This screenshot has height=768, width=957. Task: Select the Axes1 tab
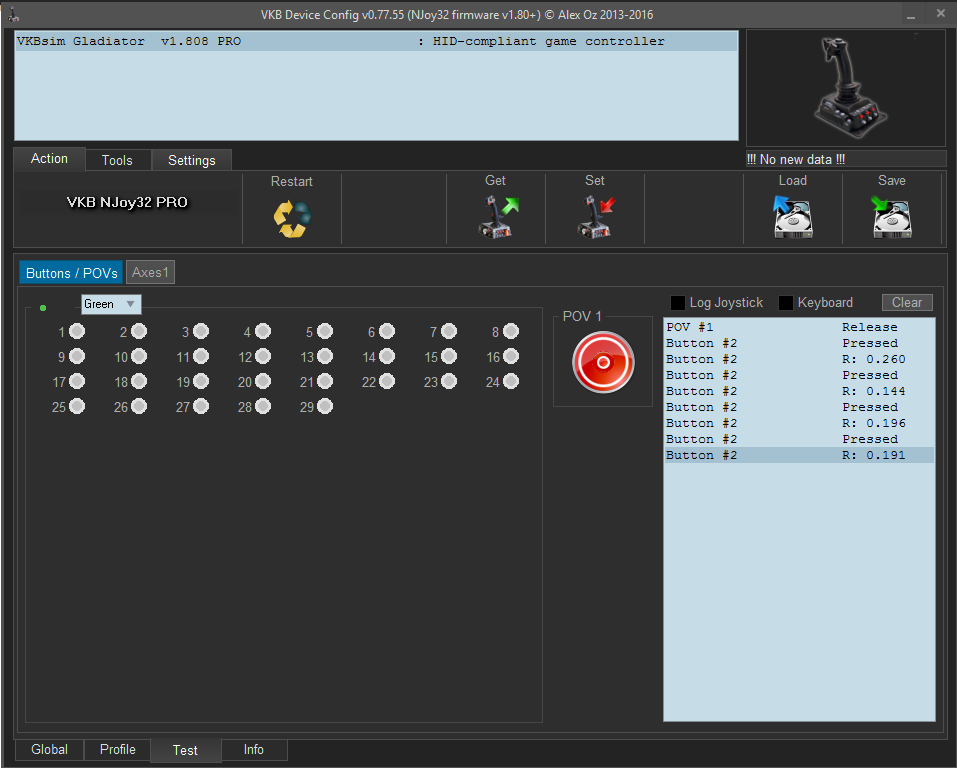pos(150,272)
